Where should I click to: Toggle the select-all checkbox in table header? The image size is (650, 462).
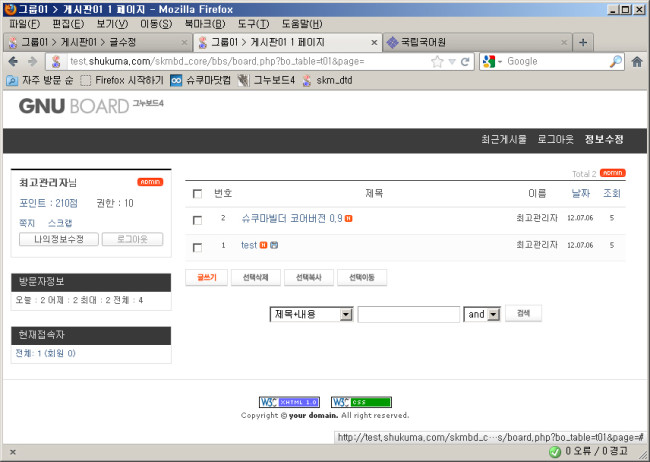[197, 194]
